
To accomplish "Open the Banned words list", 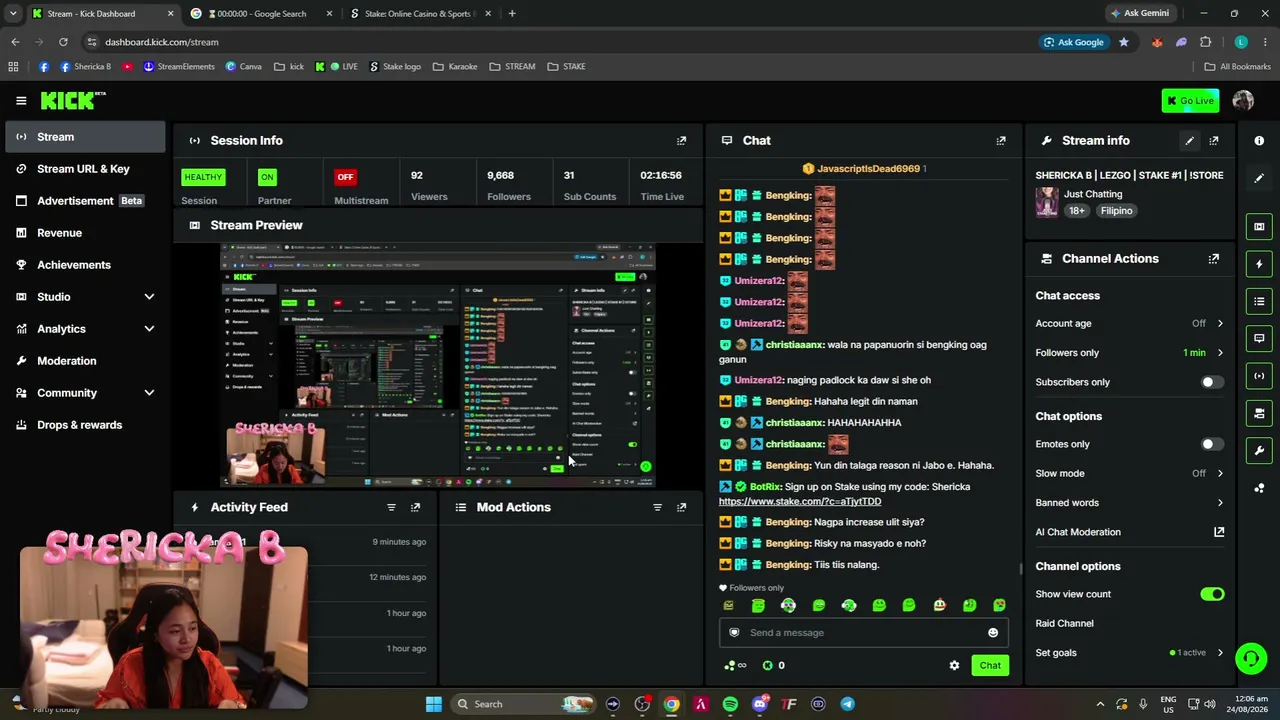I will (x=1130, y=503).
